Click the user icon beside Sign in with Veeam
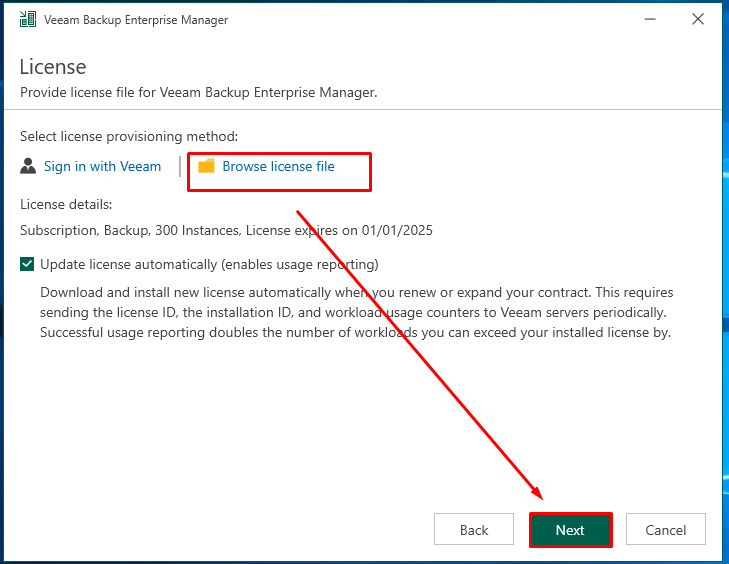Viewport: 729px width, 564px height. (x=28, y=166)
